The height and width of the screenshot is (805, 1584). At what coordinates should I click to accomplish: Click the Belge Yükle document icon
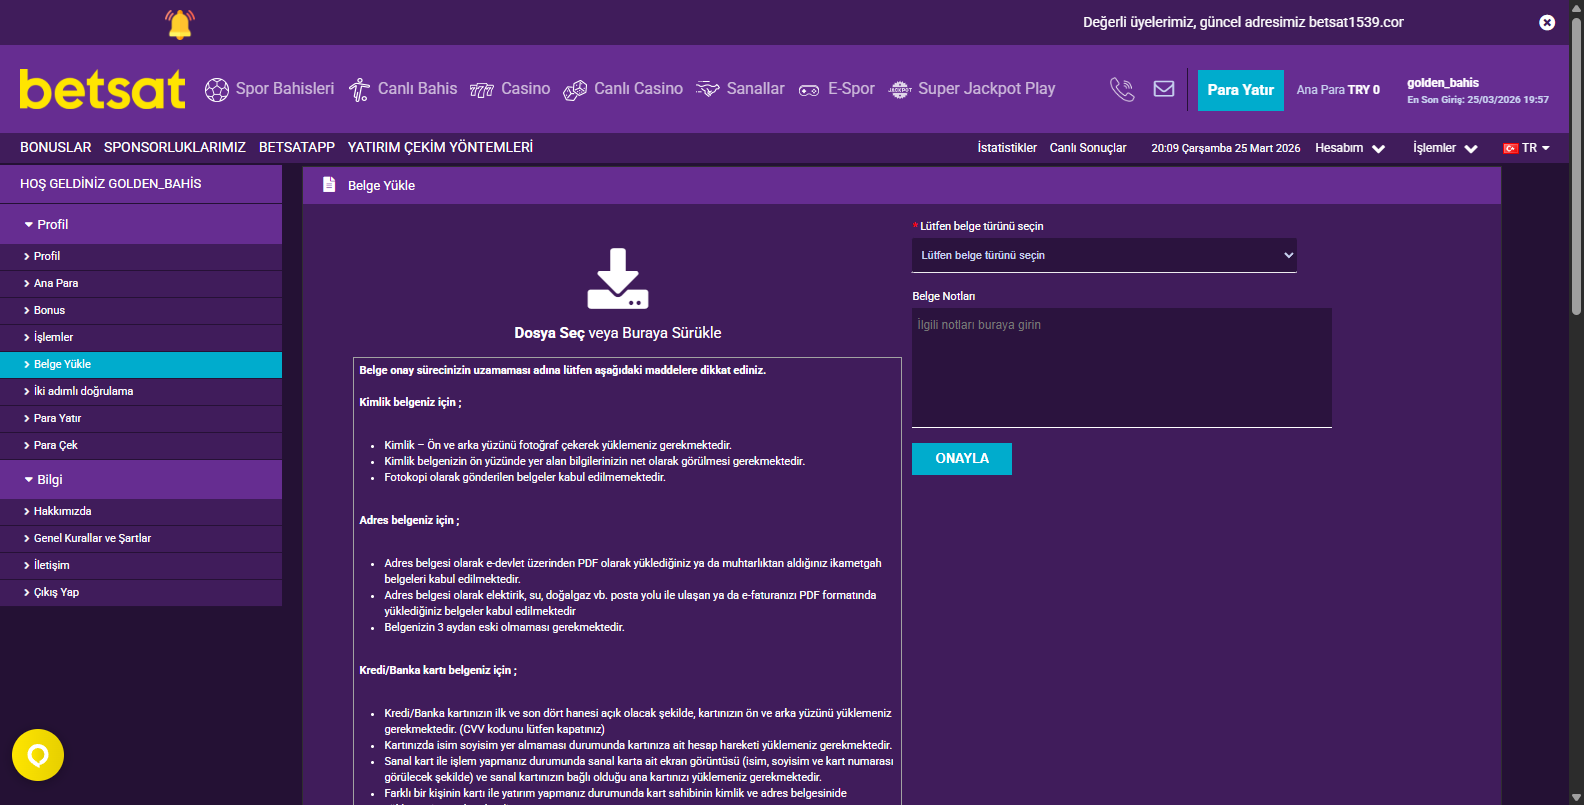tap(329, 184)
